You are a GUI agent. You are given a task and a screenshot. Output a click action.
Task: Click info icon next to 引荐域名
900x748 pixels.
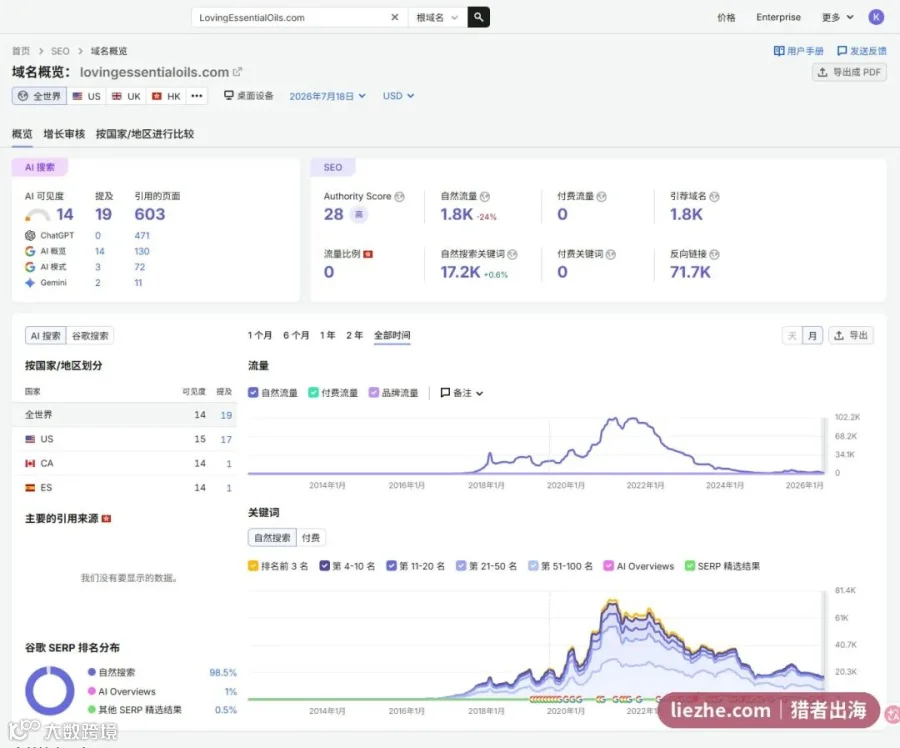(x=714, y=197)
